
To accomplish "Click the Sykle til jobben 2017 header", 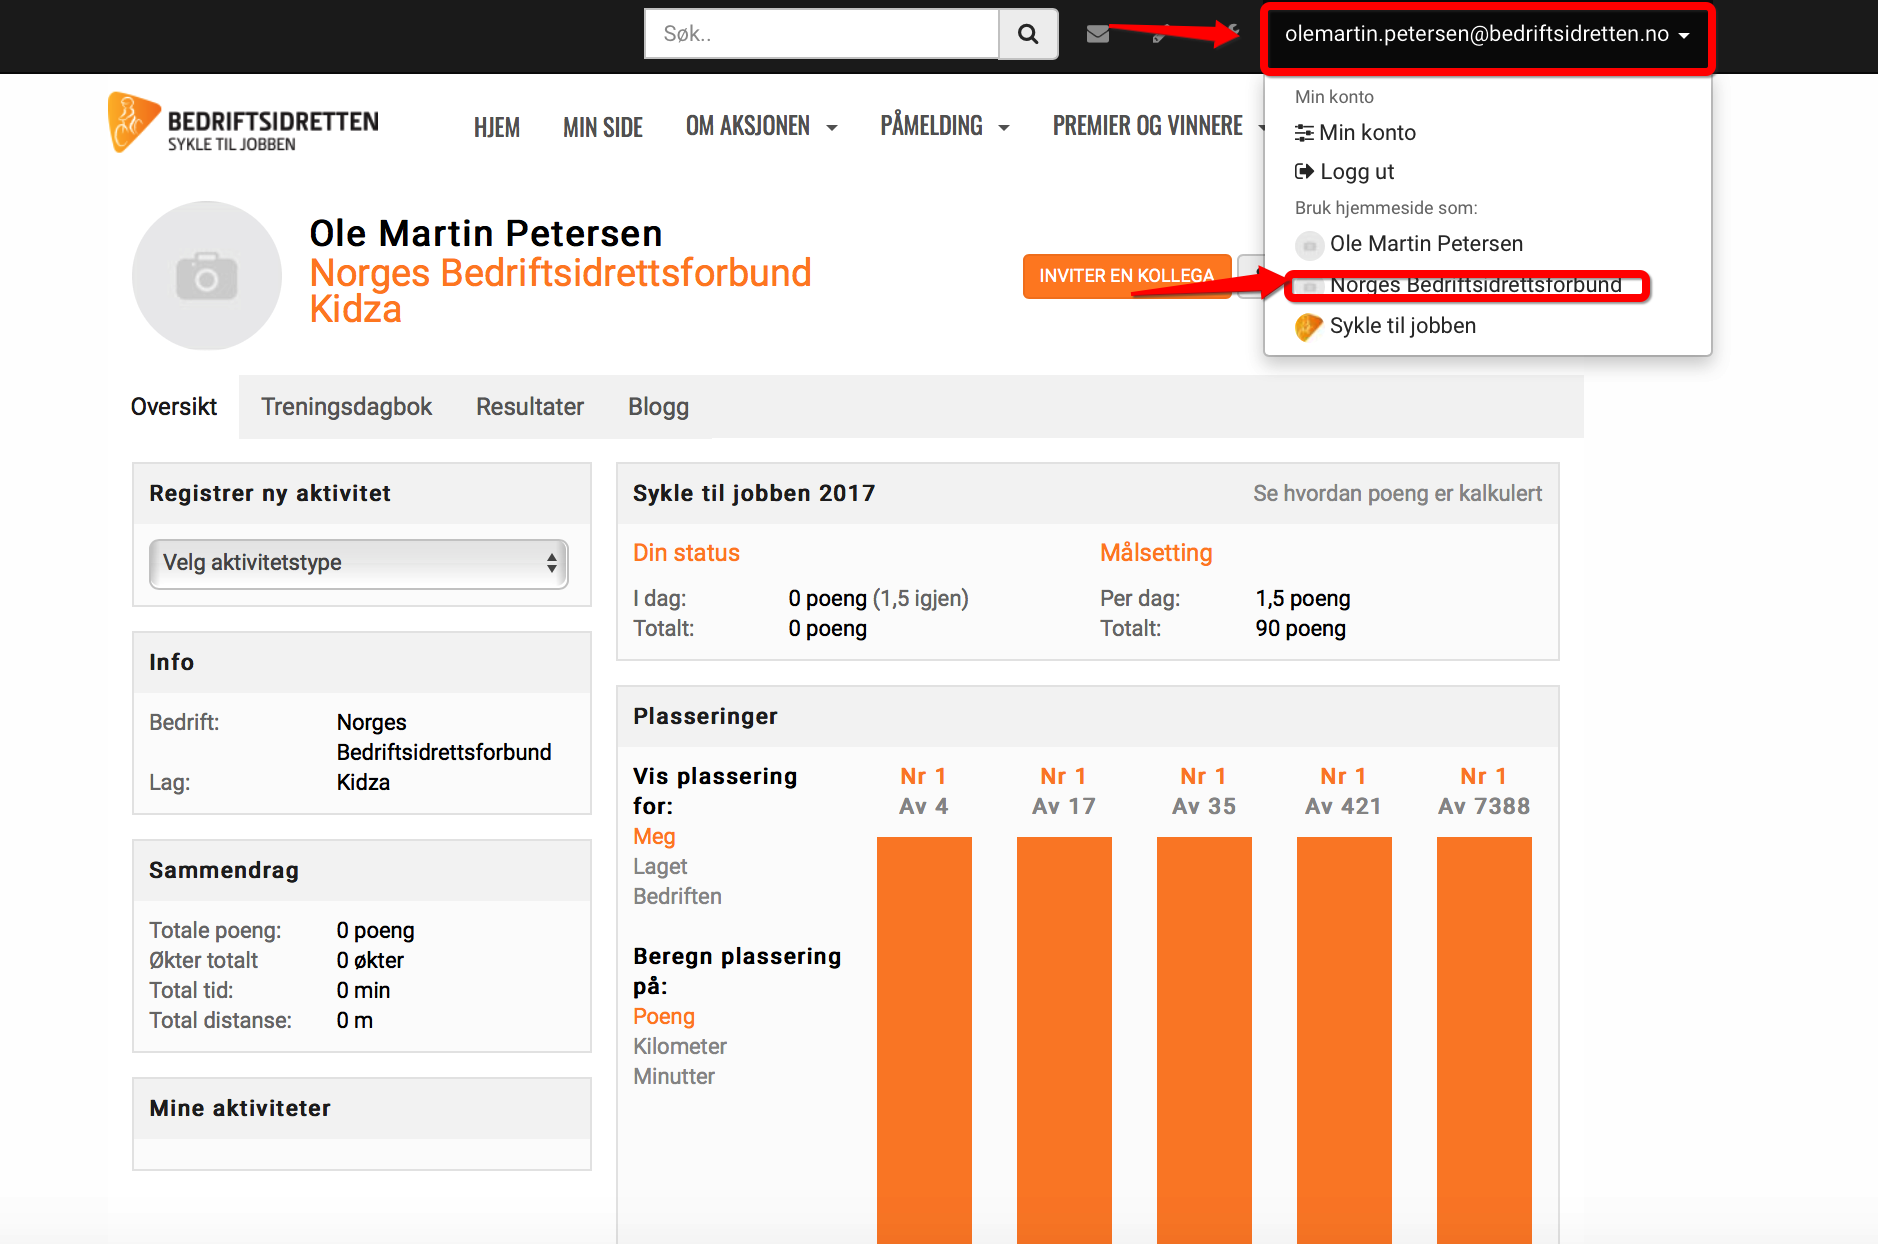I will pos(754,494).
